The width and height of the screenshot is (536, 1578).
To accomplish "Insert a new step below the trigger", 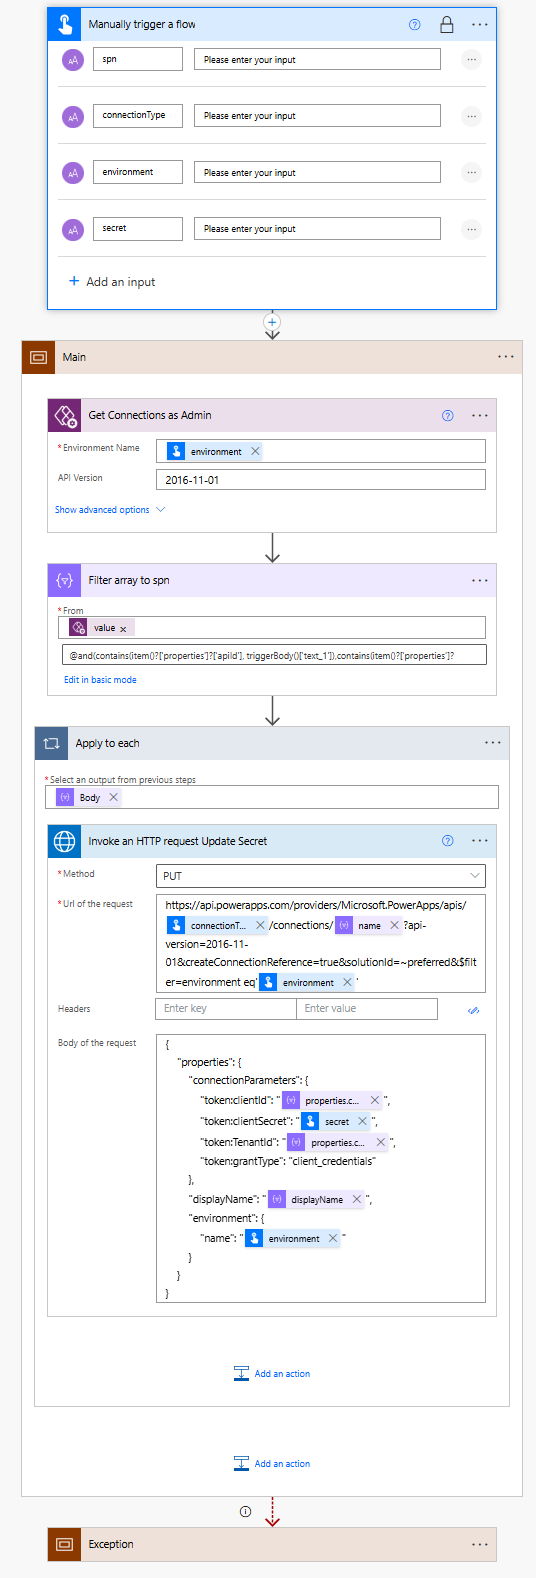I will point(272,322).
